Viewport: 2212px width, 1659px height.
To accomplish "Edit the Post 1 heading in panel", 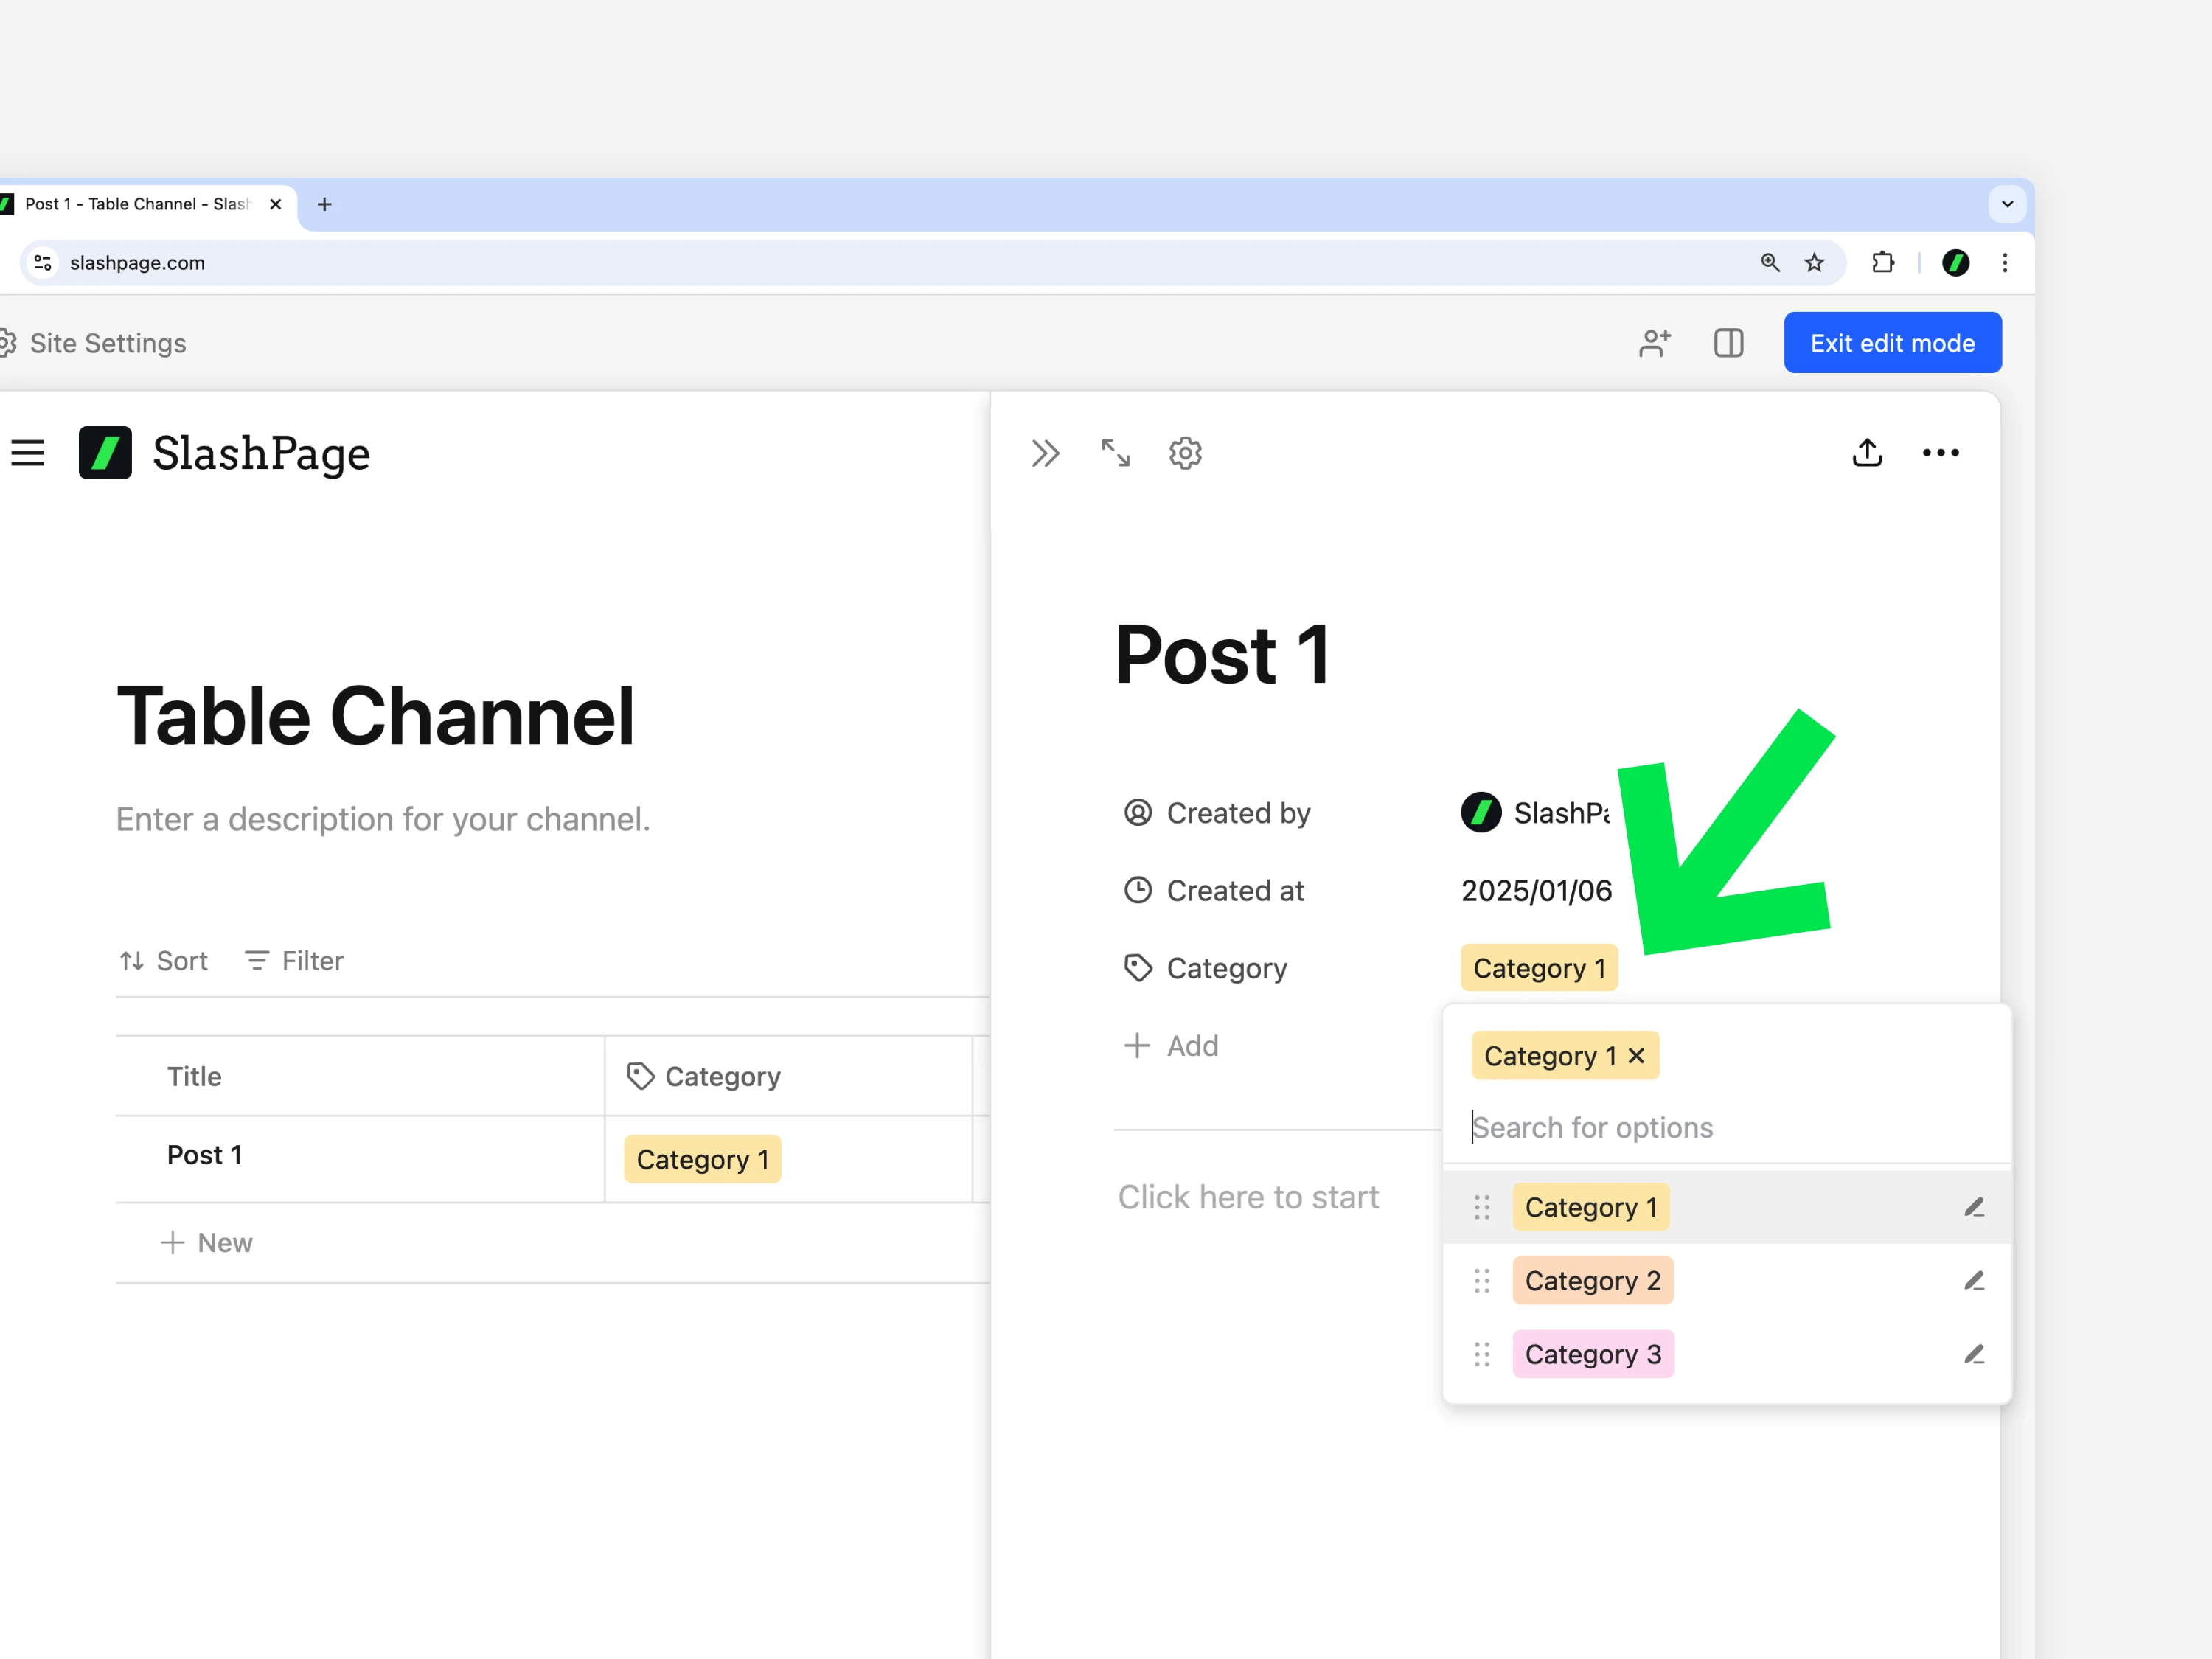I will (x=1222, y=654).
